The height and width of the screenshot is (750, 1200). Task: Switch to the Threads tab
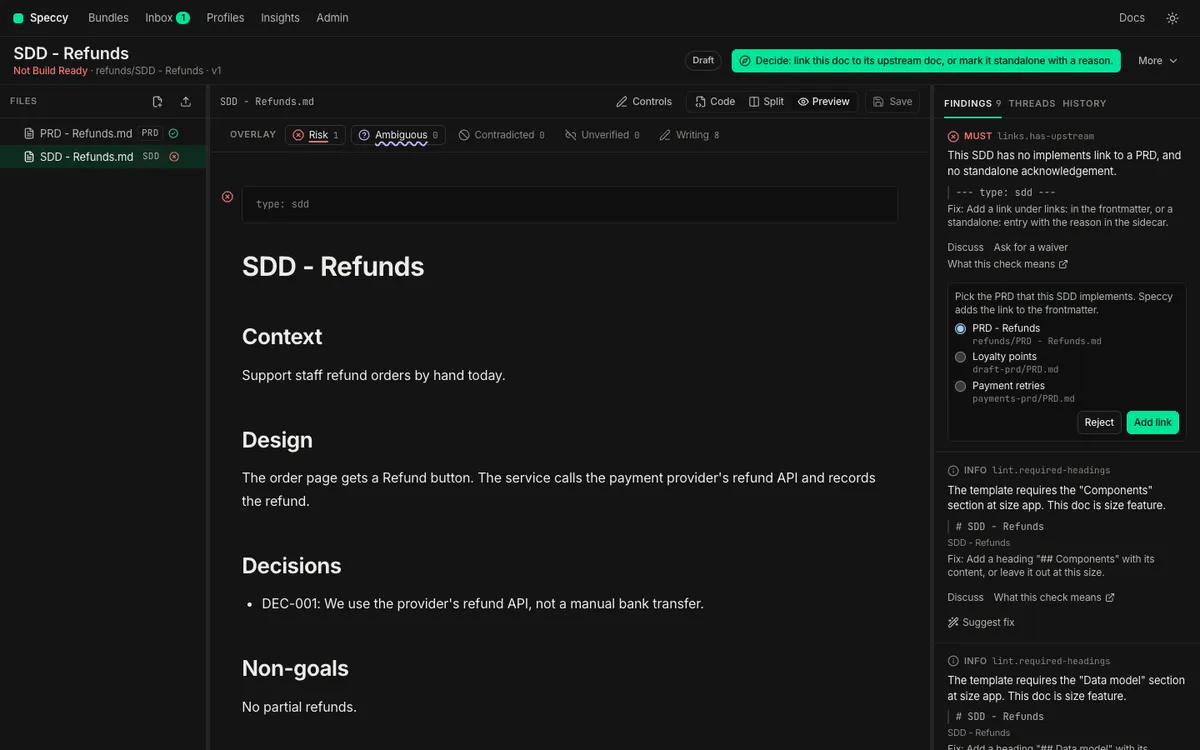click(1032, 103)
